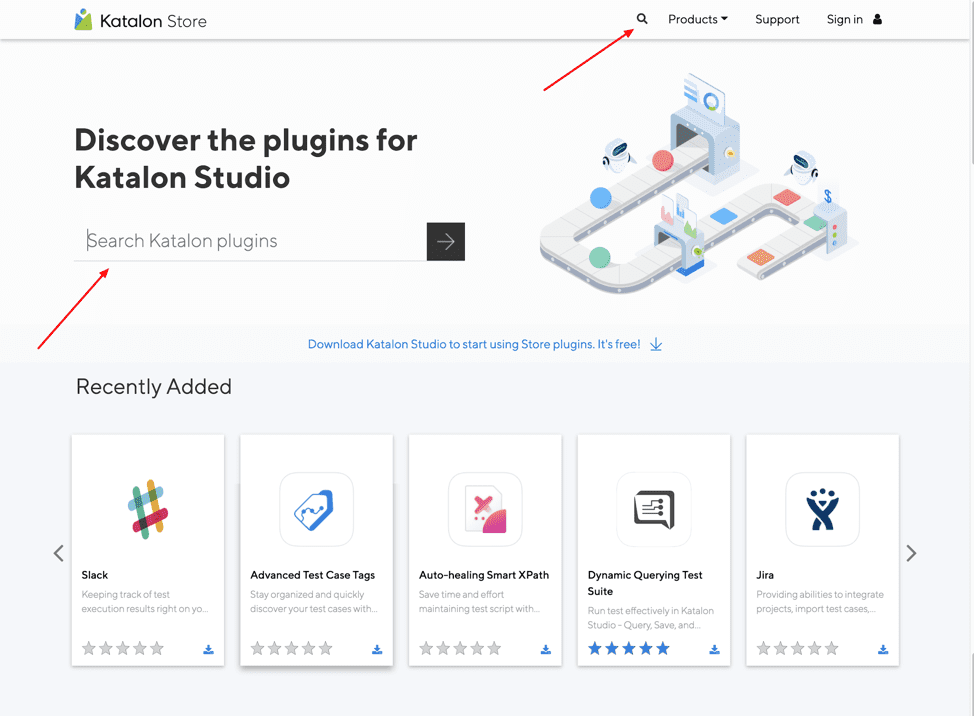Download Dynamic Querying Test Suite via download icon

714,650
